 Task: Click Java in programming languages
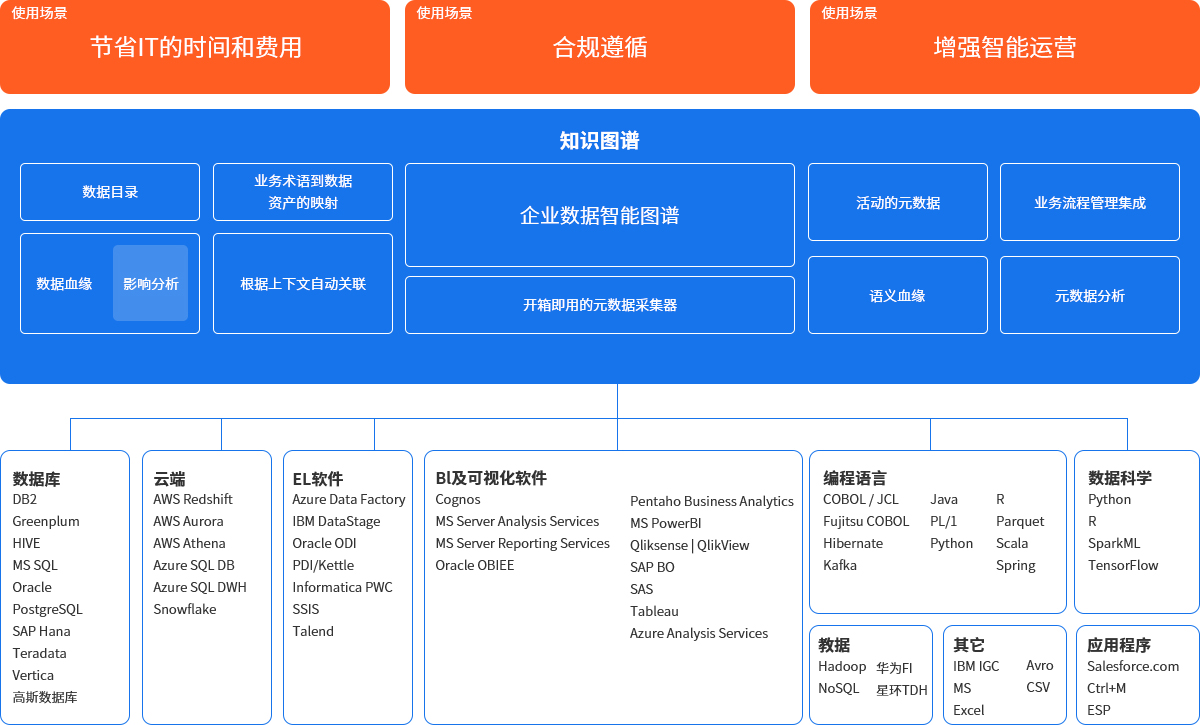944,499
